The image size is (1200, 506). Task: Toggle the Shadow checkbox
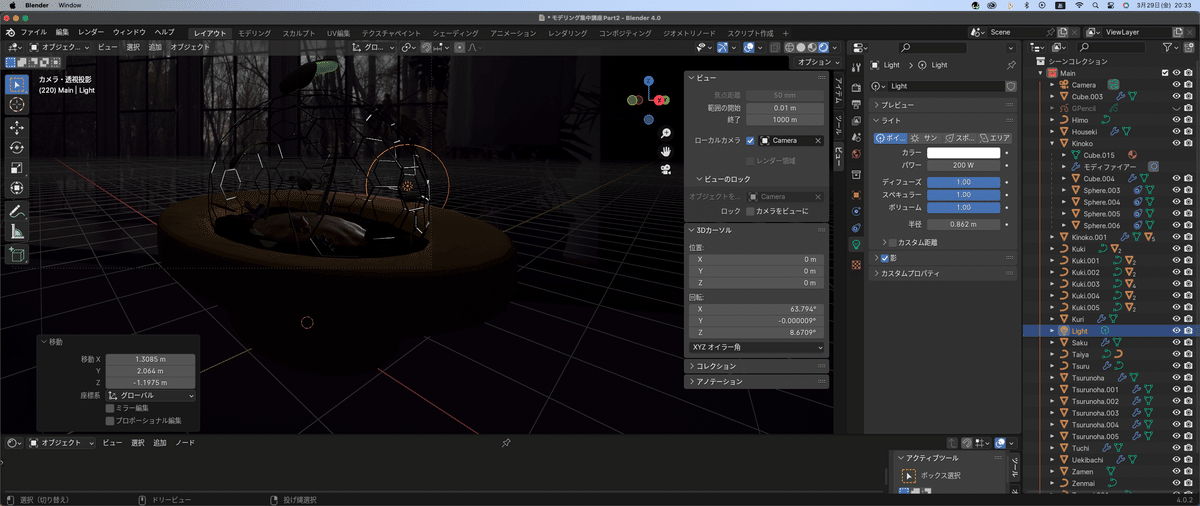point(885,258)
